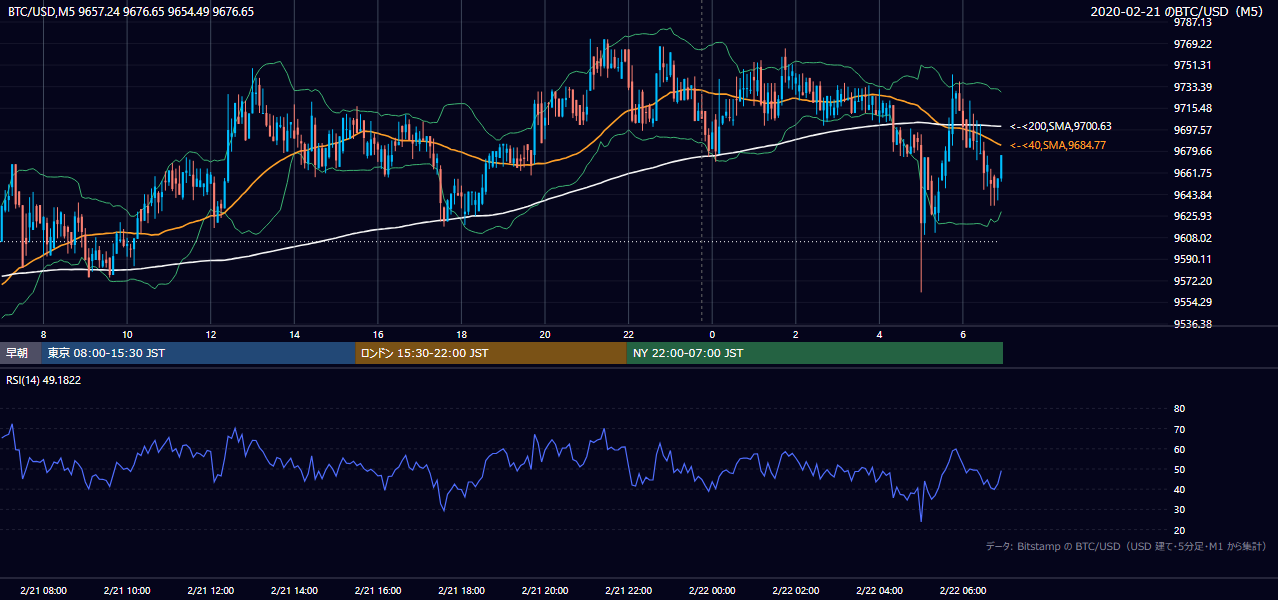Click the time label 2/22 04:00
Screen dimensions: 1278x600
tap(879, 591)
